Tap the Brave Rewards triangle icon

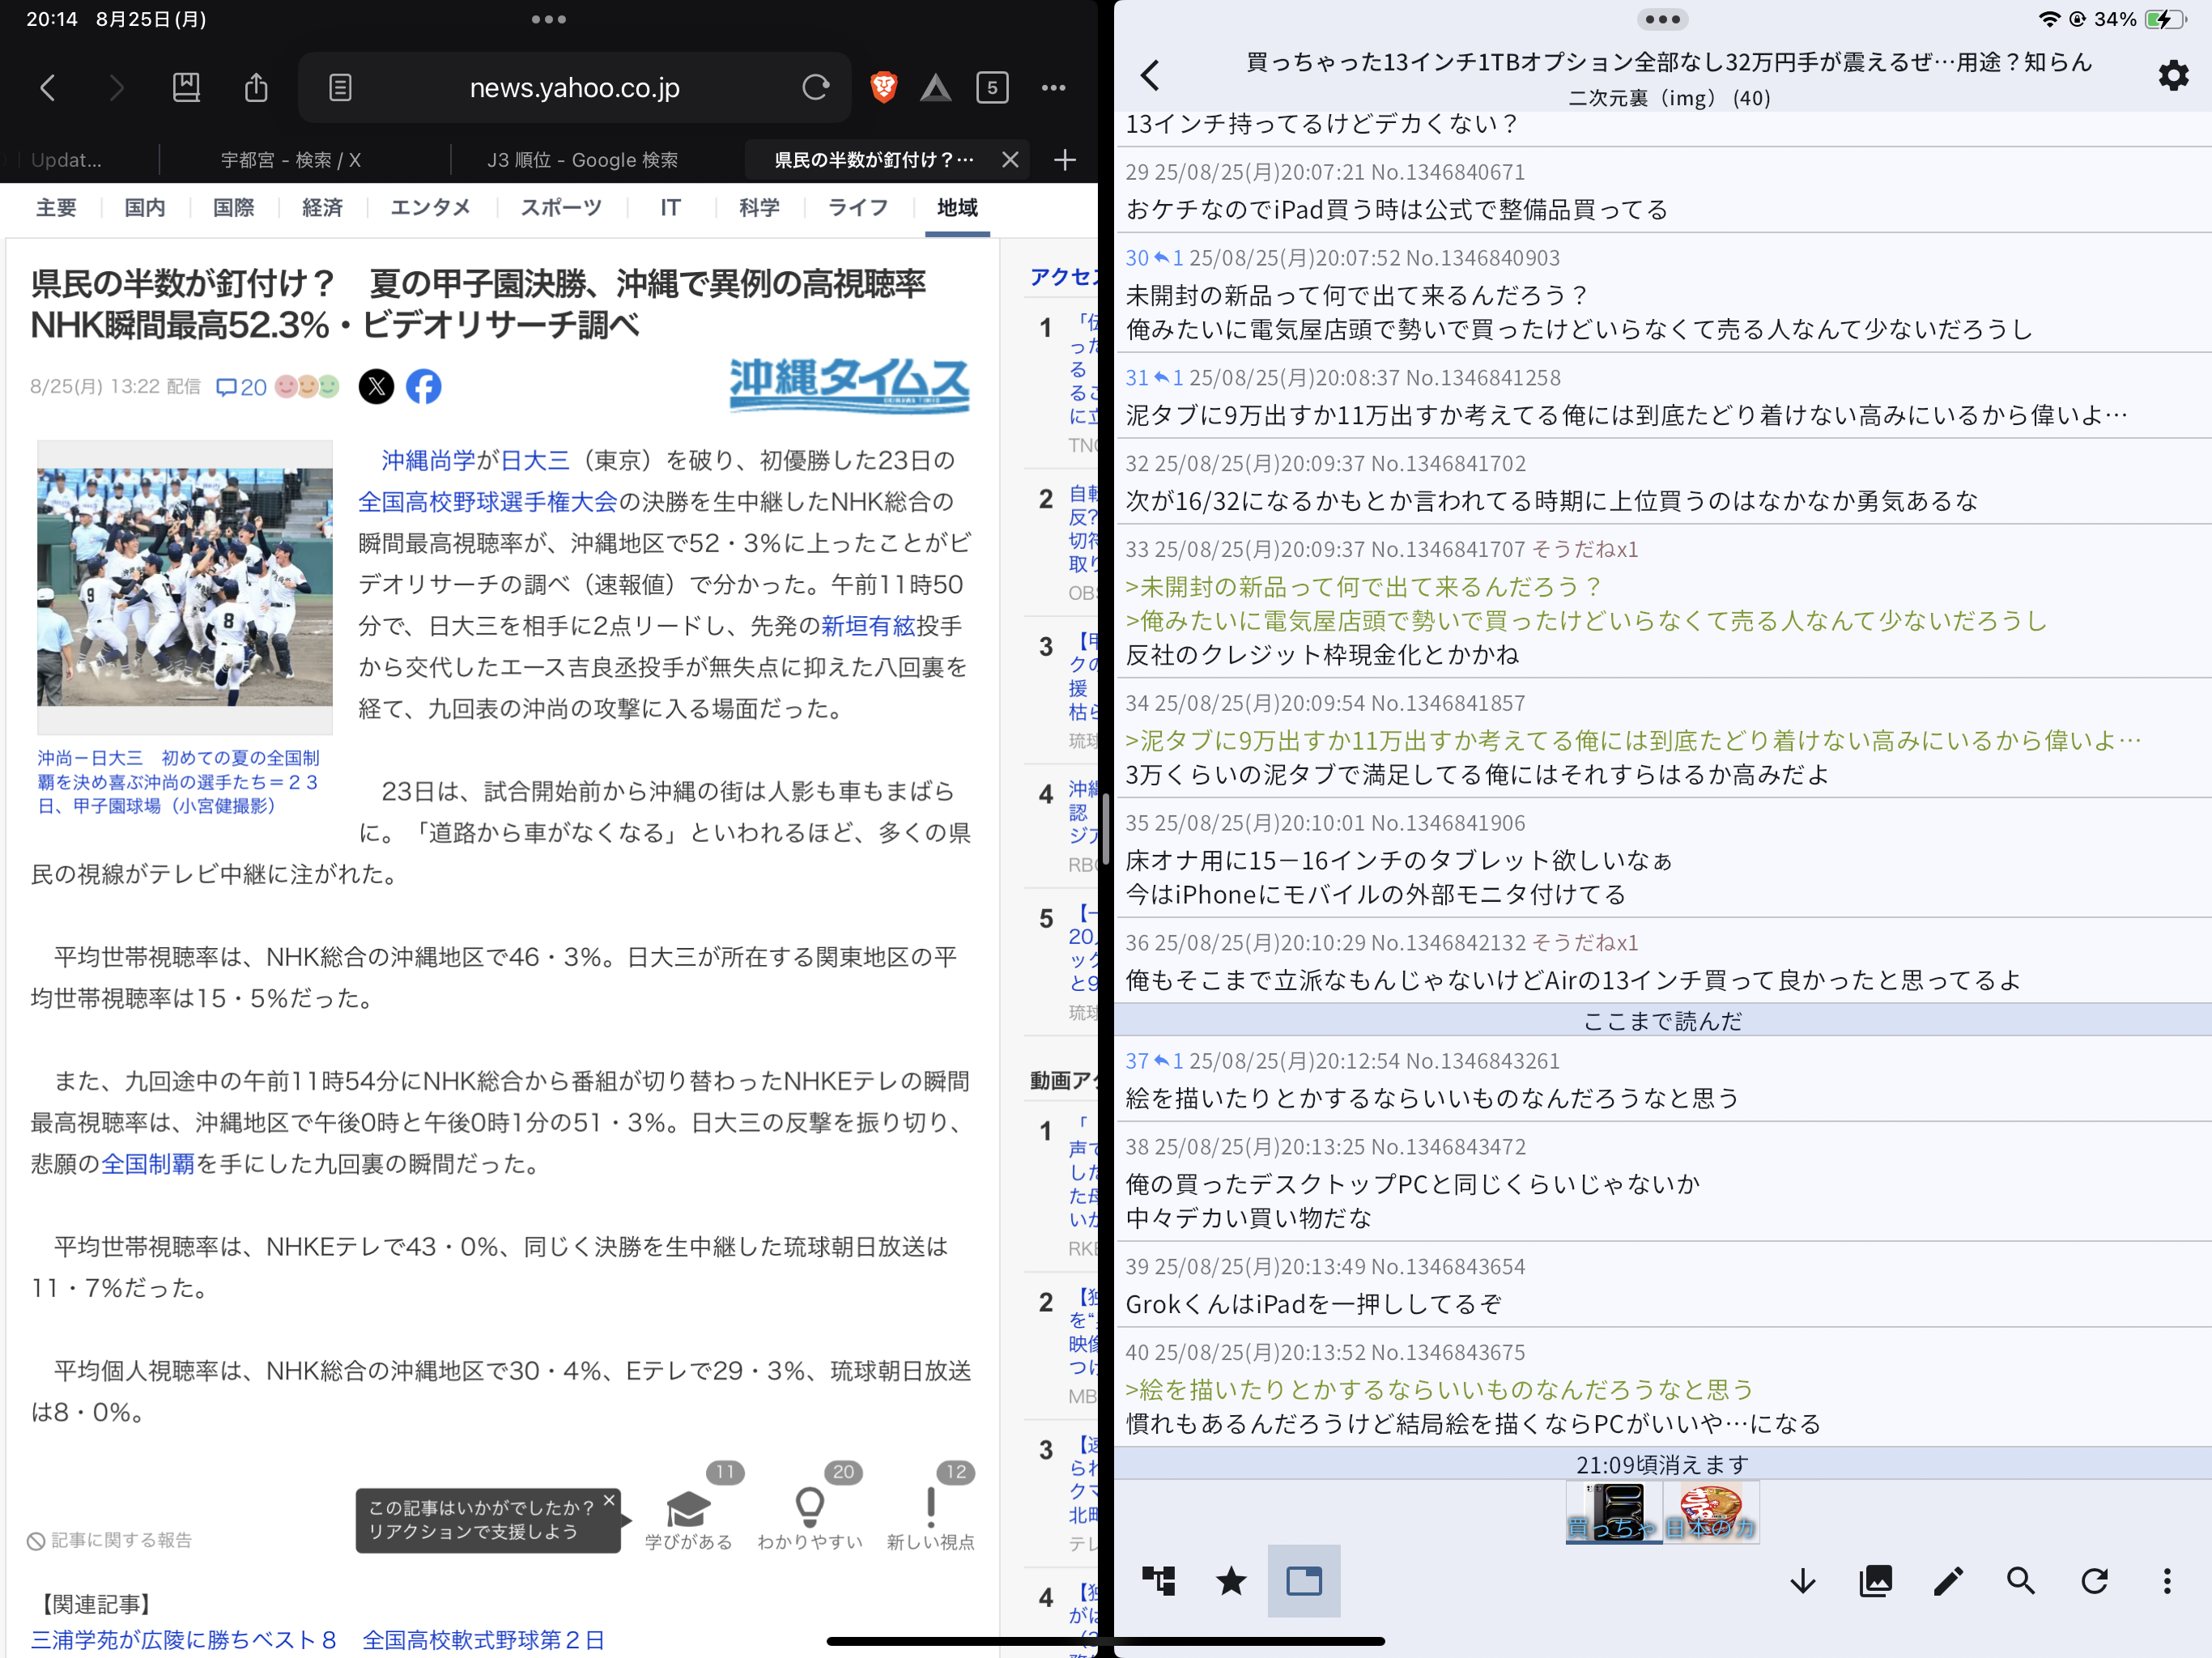[x=936, y=88]
